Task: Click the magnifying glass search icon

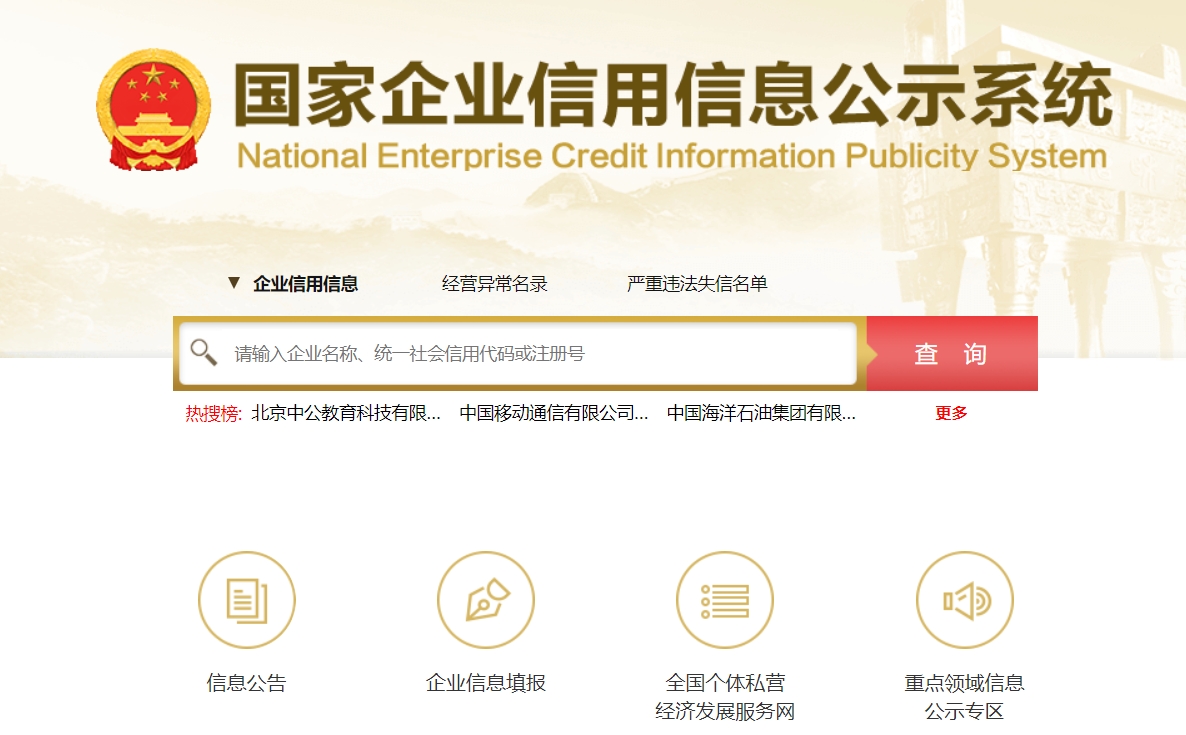Action: 204,353
